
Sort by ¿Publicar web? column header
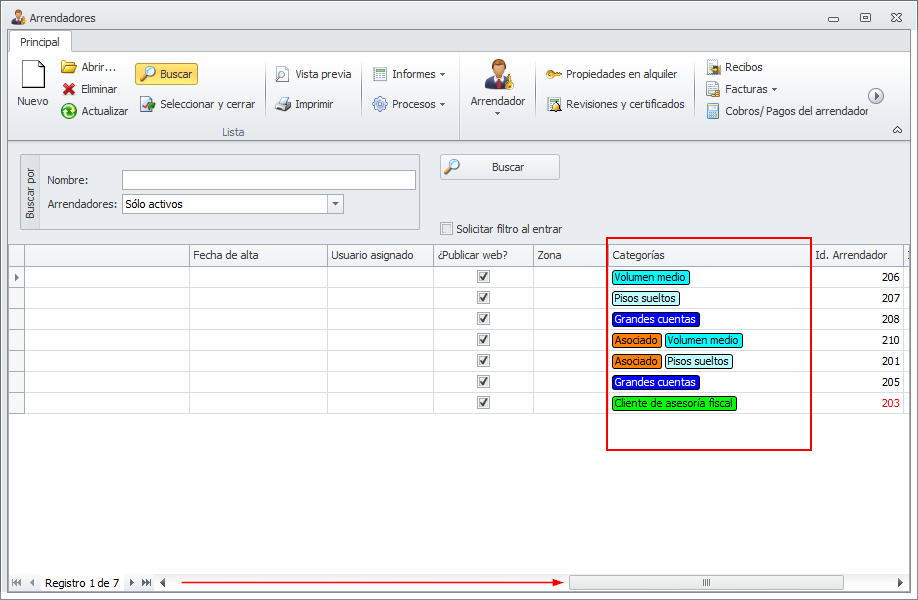click(x=484, y=255)
